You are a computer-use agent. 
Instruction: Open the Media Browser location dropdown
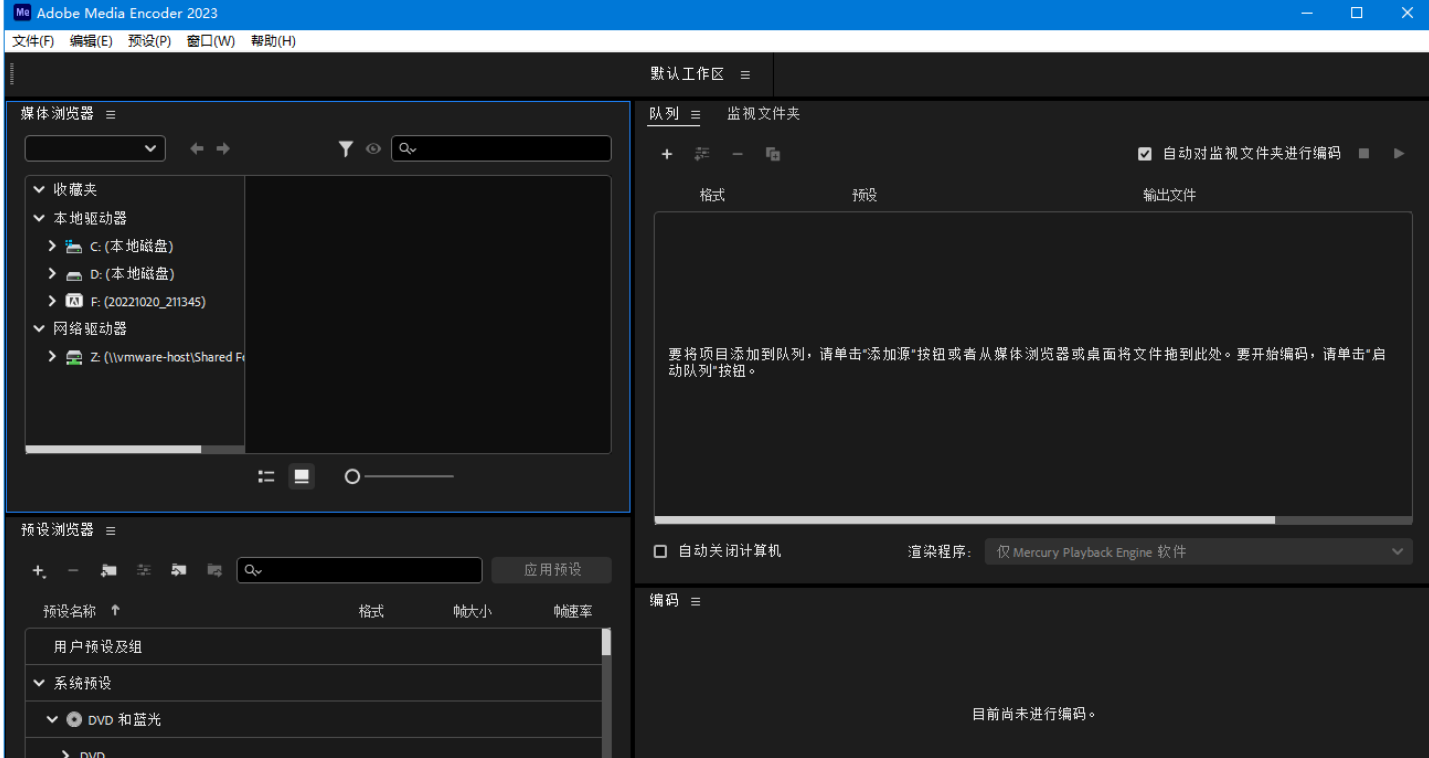click(x=95, y=149)
